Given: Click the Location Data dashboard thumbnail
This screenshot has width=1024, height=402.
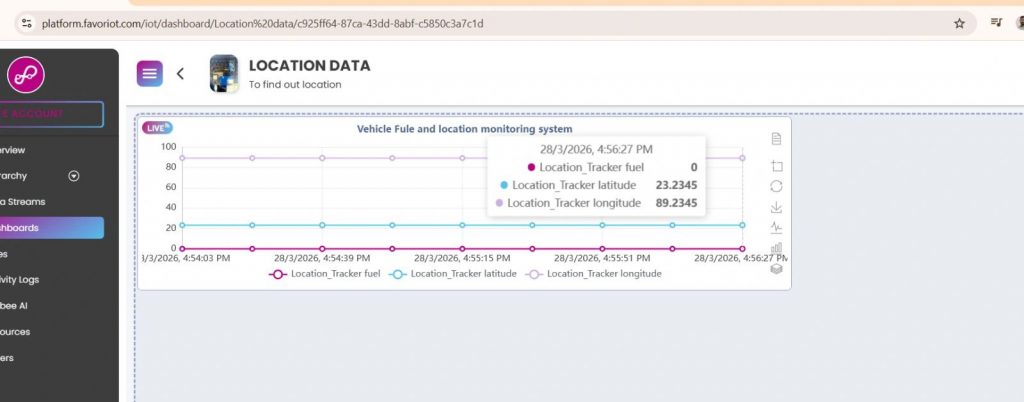Looking at the screenshot, I should [223, 74].
